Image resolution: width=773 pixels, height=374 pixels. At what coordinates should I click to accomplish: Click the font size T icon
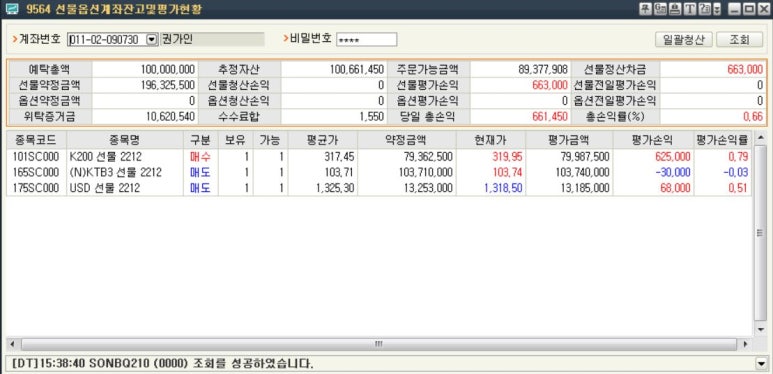tap(690, 9)
